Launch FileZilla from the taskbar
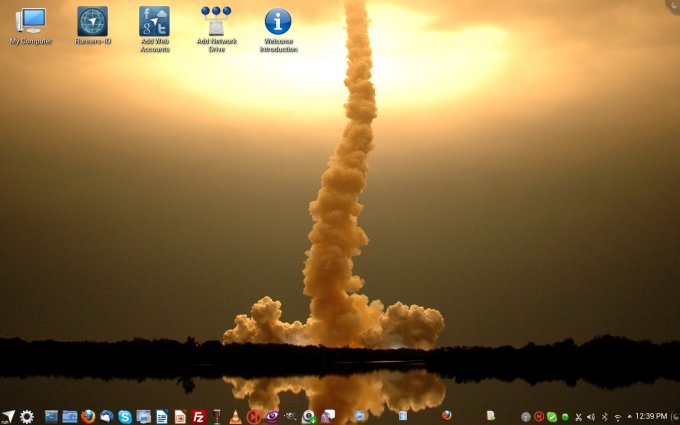680x425 pixels. click(199, 416)
